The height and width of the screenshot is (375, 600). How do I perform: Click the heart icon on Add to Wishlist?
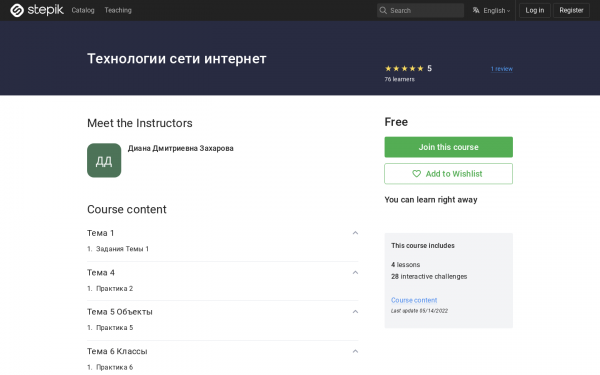(x=416, y=174)
